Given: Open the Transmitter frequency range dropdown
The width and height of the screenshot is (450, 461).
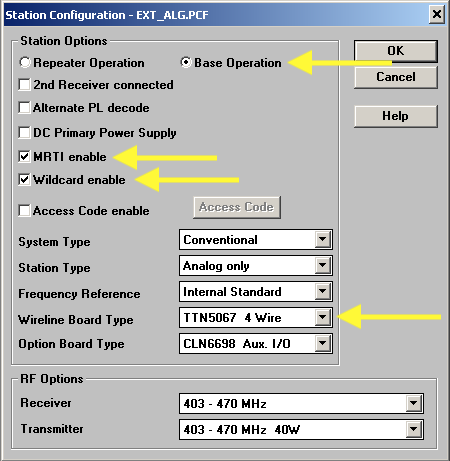Looking at the screenshot, I should point(414,429).
